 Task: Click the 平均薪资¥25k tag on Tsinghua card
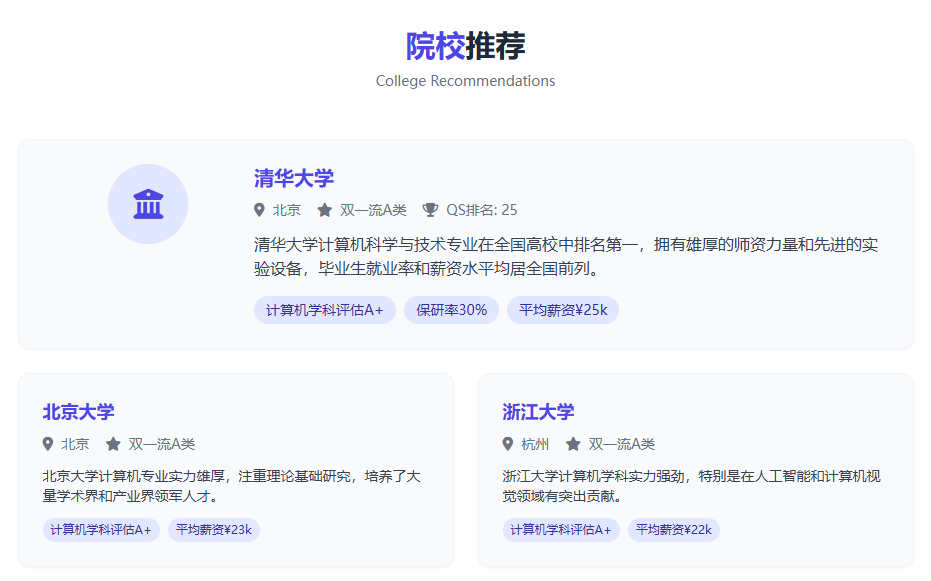pos(563,310)
